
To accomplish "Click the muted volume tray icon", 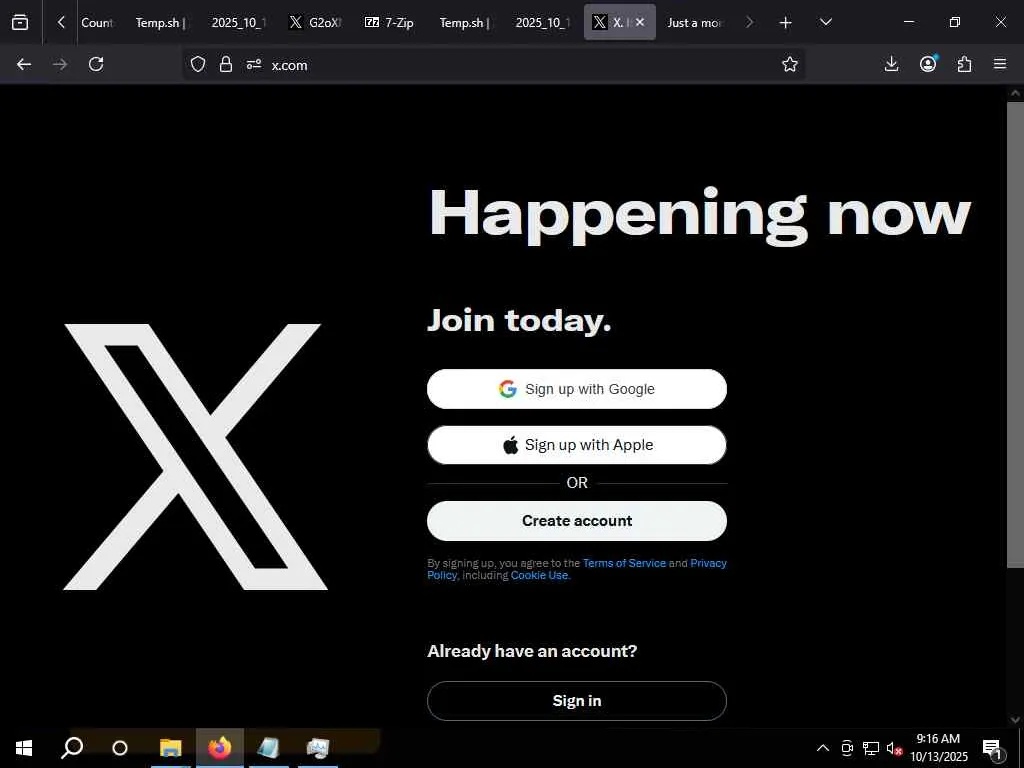I will coord(894,748).
